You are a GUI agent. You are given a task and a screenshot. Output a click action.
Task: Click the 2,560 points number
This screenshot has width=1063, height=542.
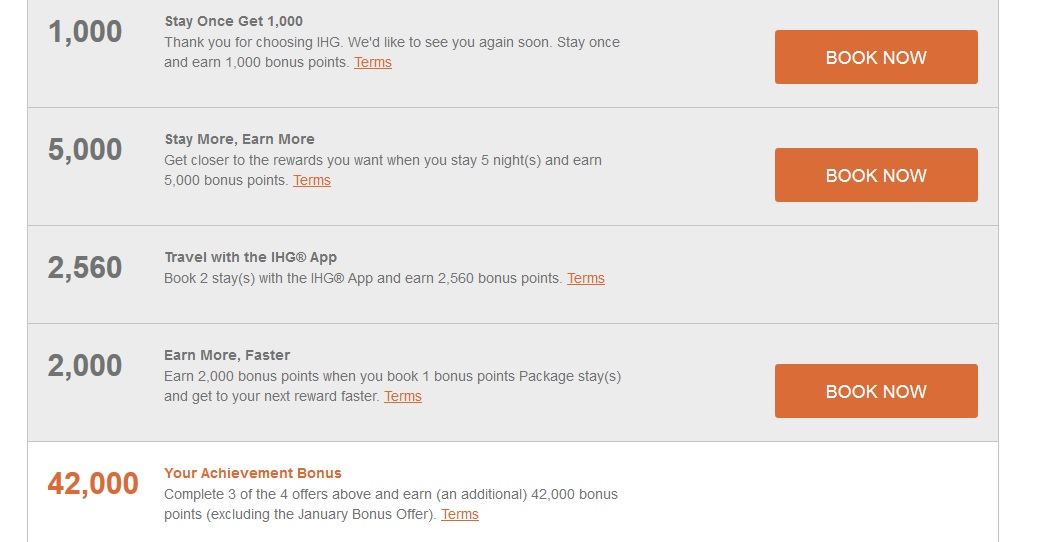coord(85,268)
